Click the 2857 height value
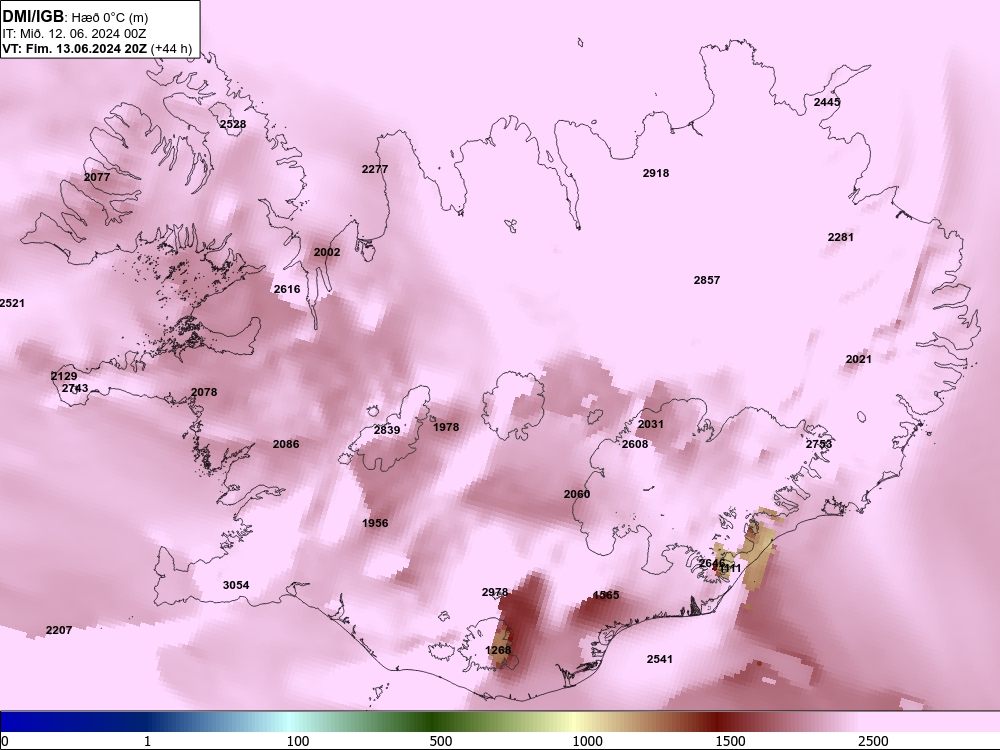This screenshot has width=1000, height=750. 707,280
